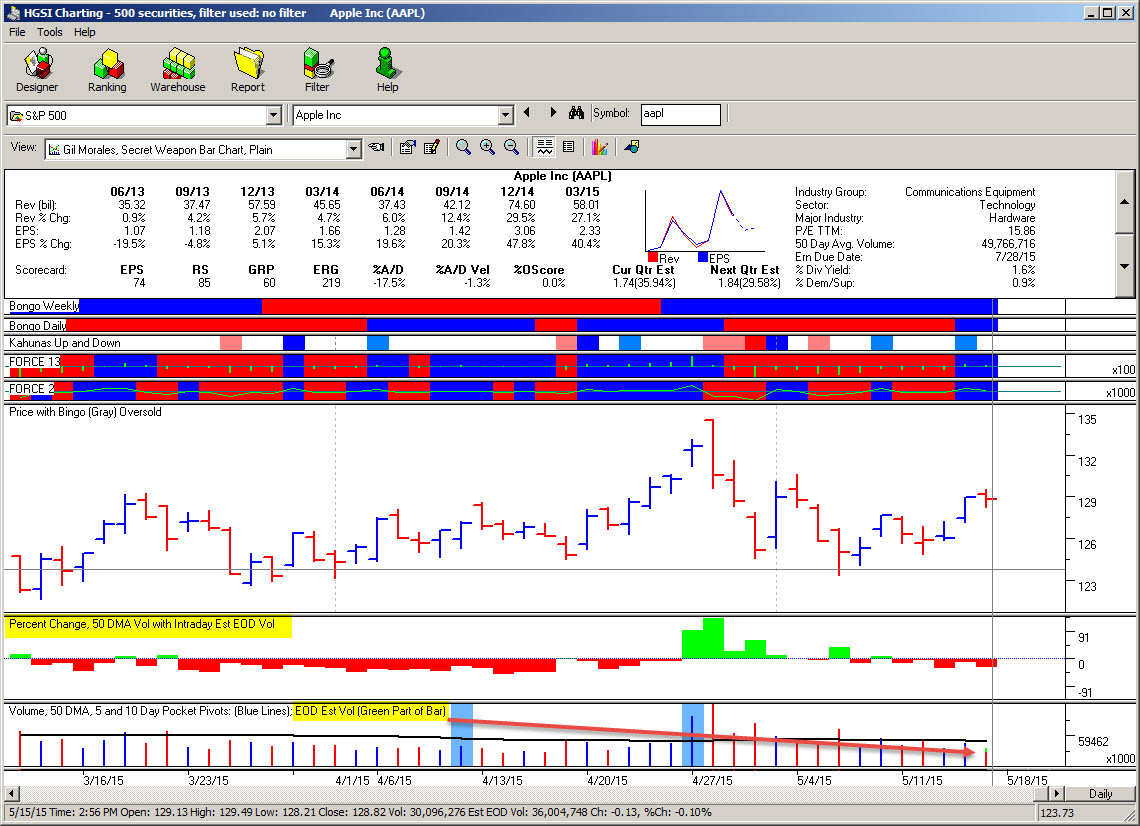Open the Ranking tool
The width and height of the screenshot is (1140, 826).
[107, 71]
